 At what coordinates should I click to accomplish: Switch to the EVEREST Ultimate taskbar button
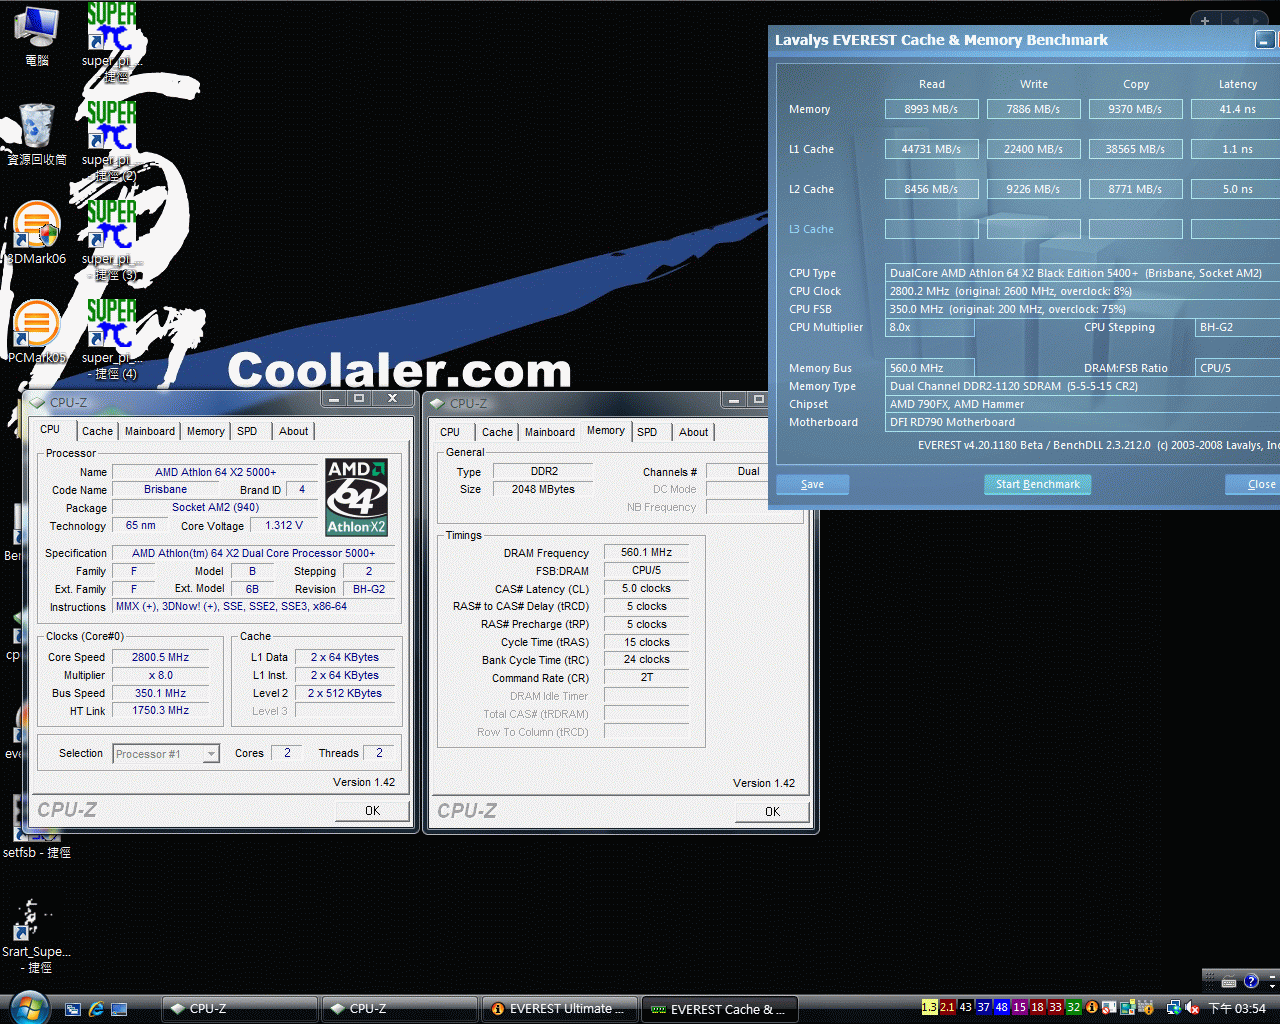click(x=559, y=1009)
